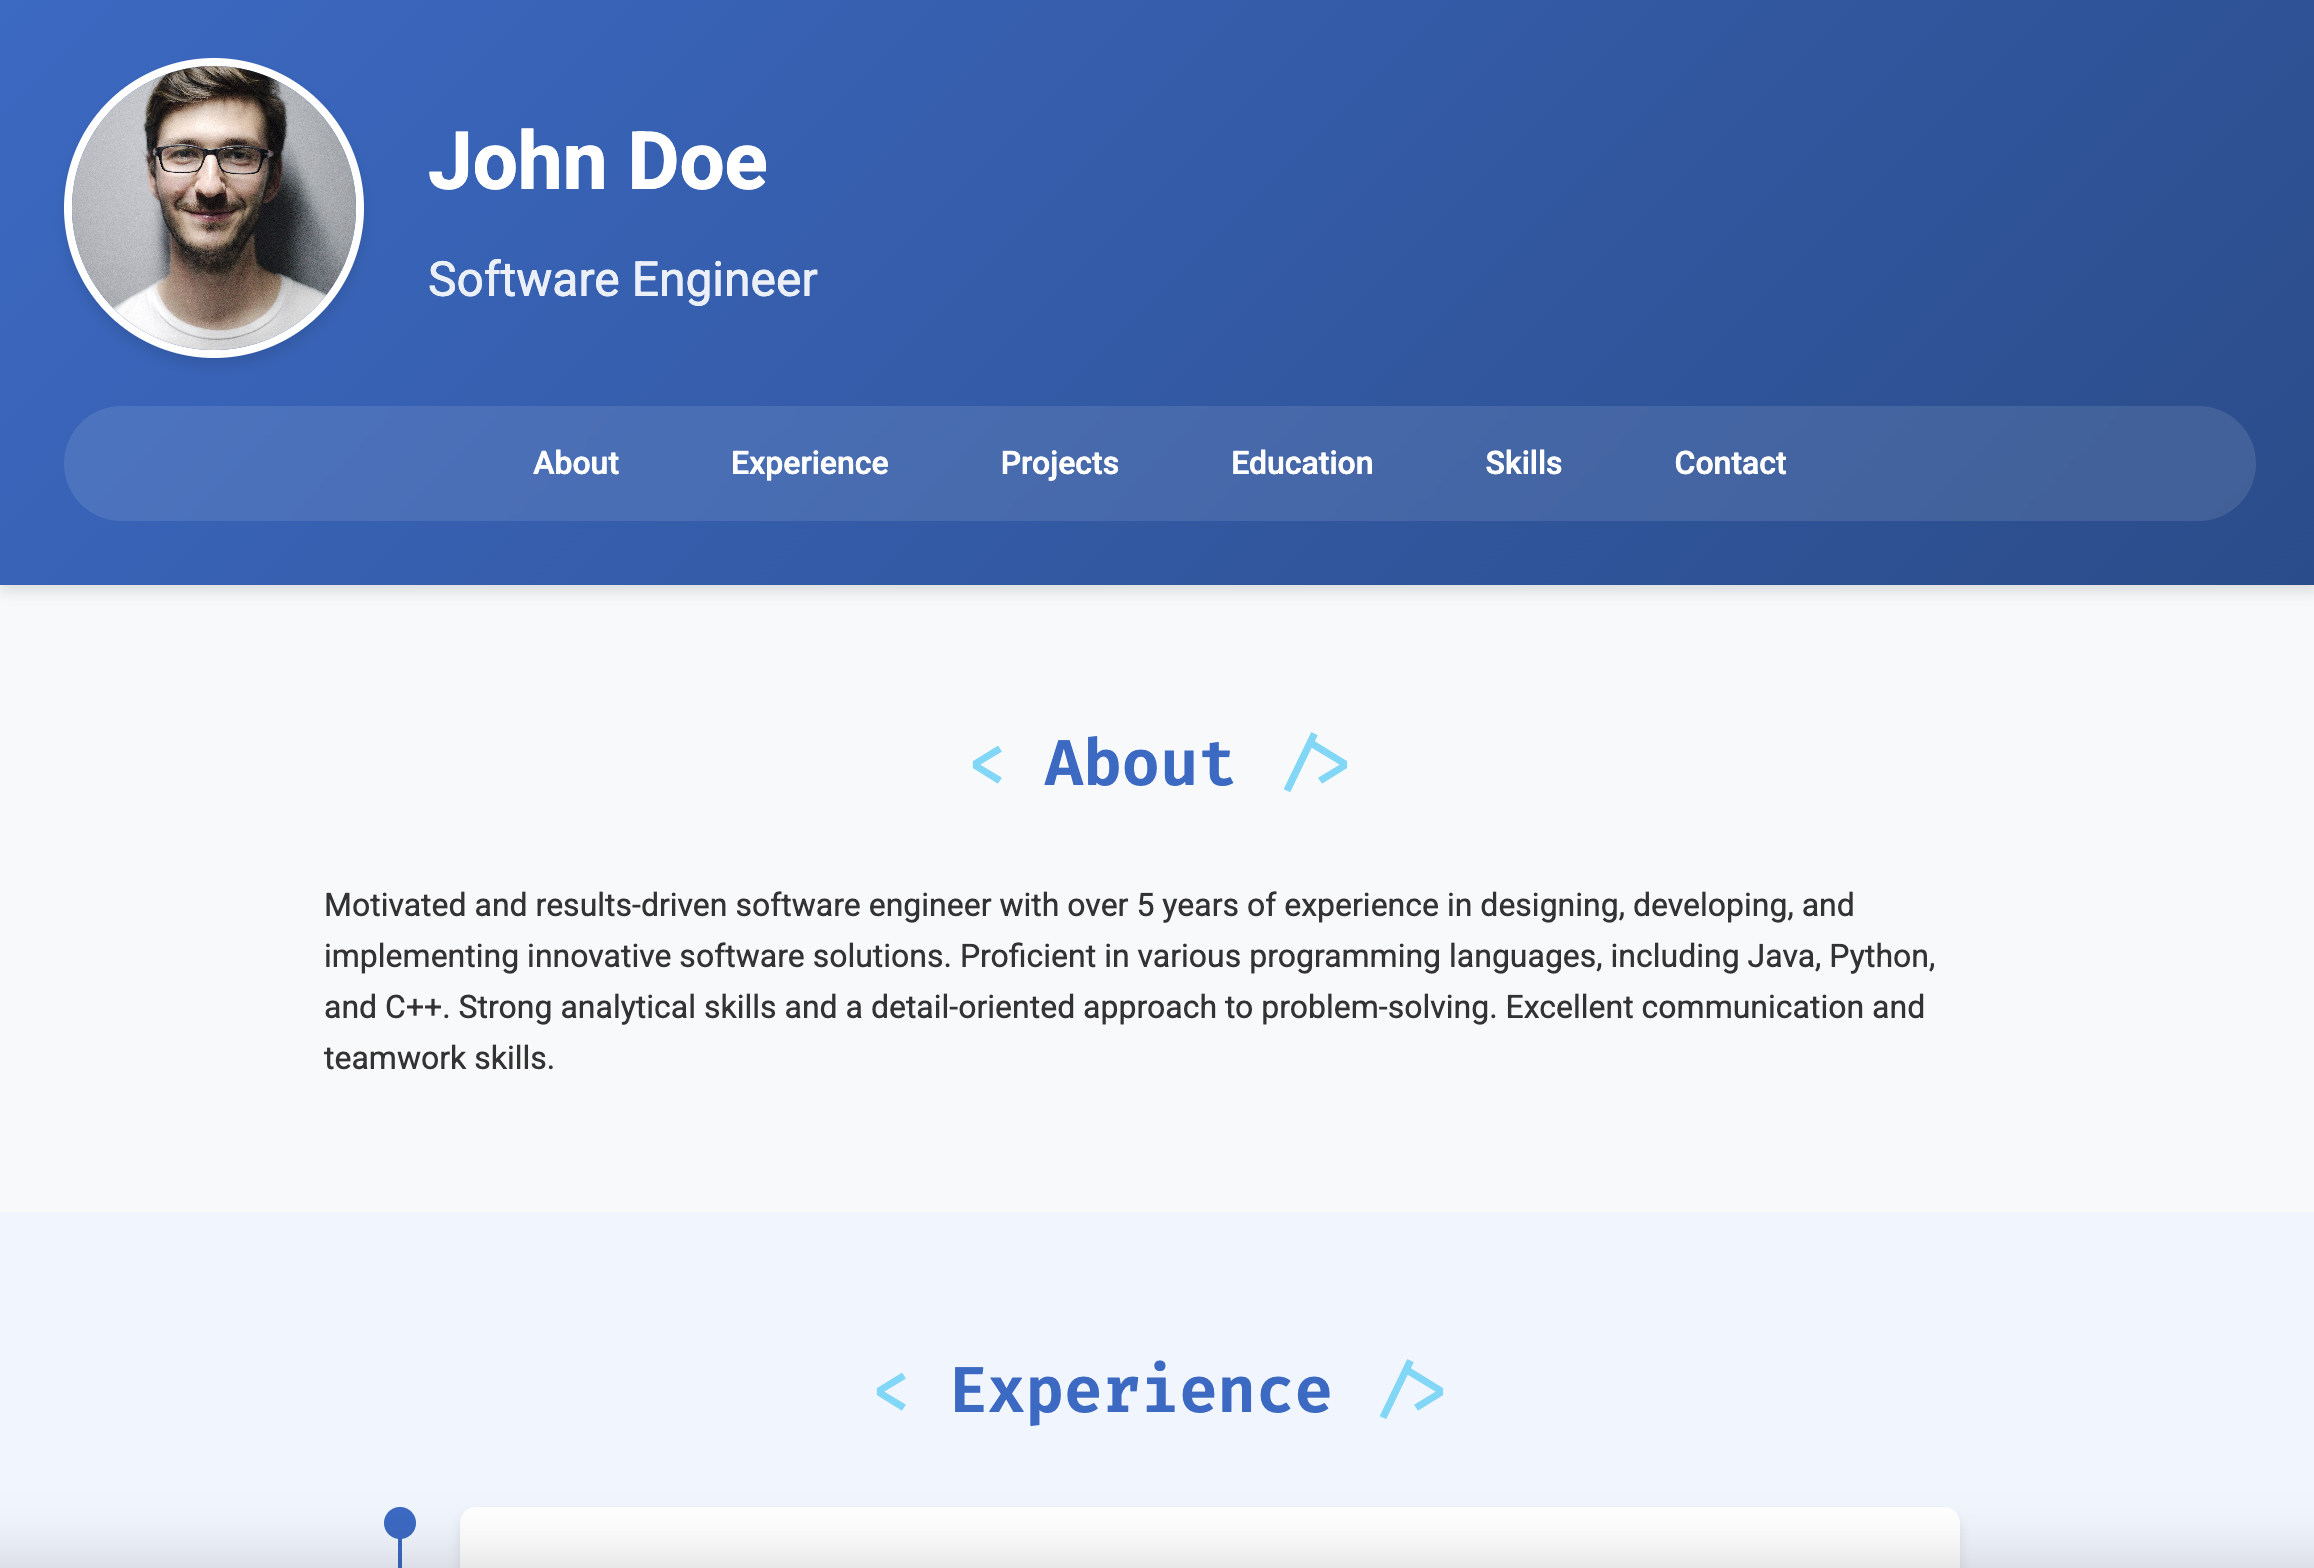Select the Experience section heading text
This screenshot has height=1568, width=2314.
pos(1141,1389)
